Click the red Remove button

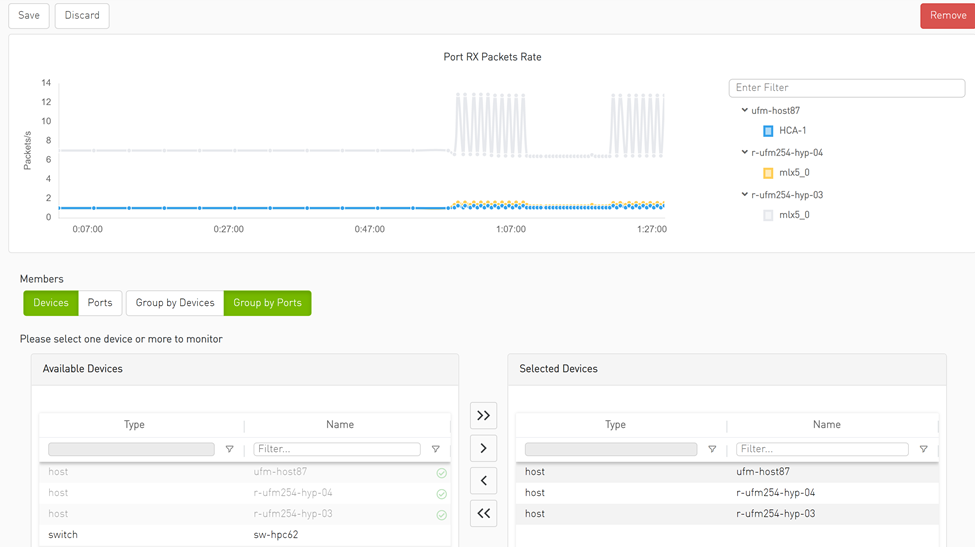(947, 16)
